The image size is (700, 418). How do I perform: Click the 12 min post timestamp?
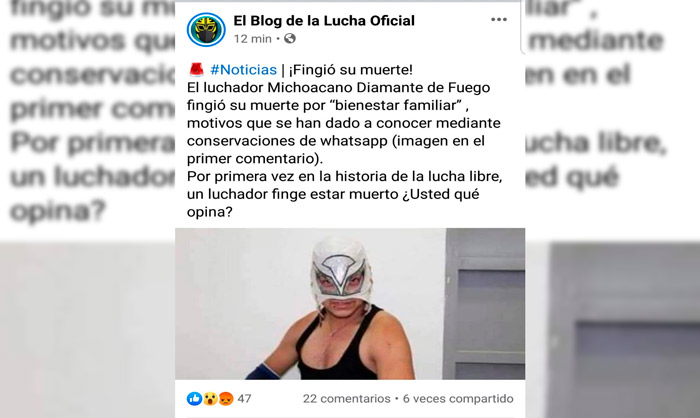point(253,39)
